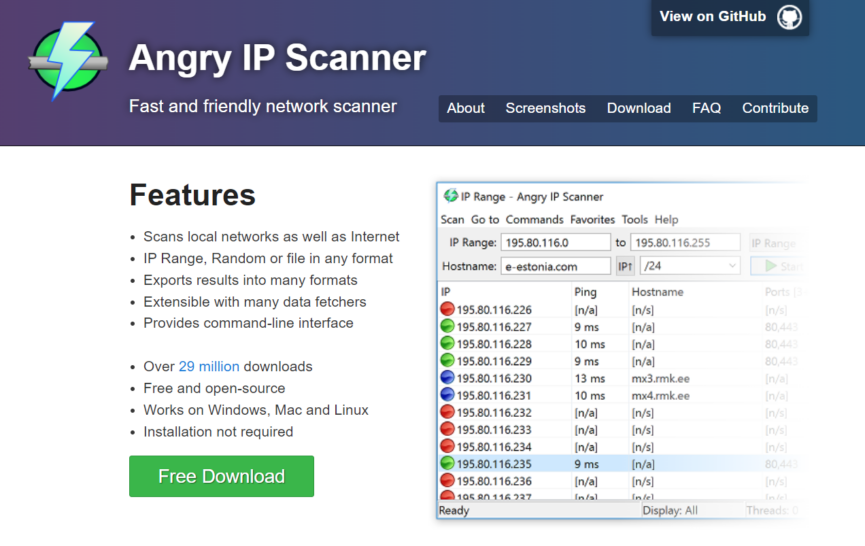Click green status icon for 195.80.116.227
Screen dimensions: 865x546
[447, 326]
